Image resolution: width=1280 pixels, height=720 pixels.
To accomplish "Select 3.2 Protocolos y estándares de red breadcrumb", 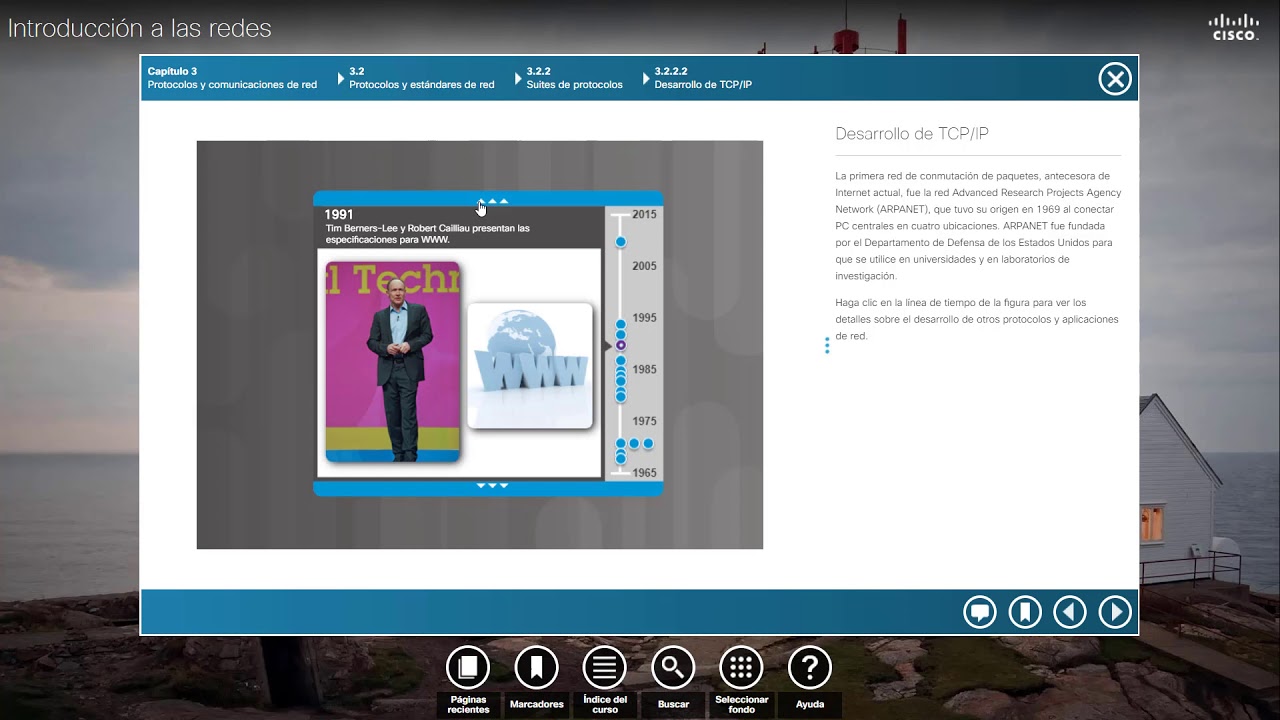I will point(421,78).
